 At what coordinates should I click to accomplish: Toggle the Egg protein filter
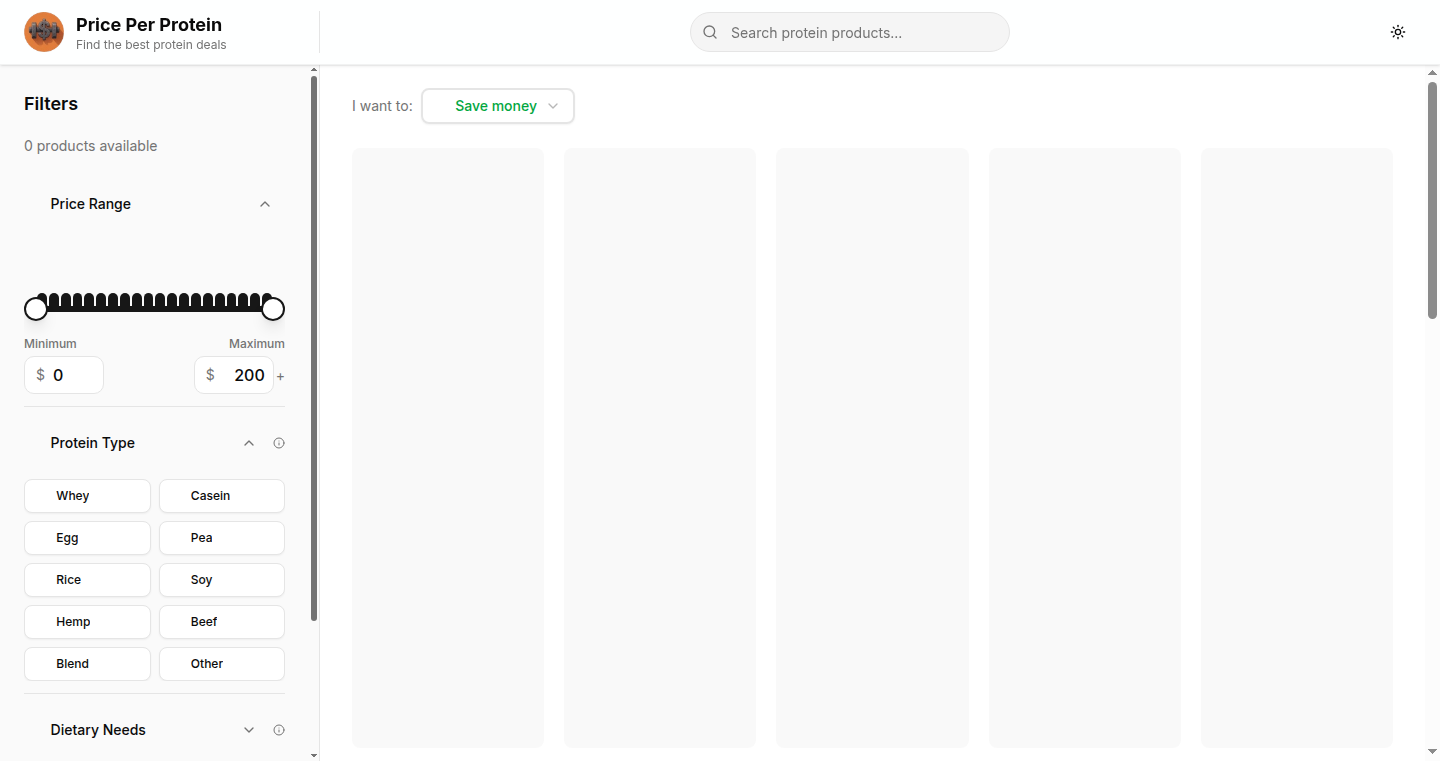pyautogui.click(x=87, y=538)
